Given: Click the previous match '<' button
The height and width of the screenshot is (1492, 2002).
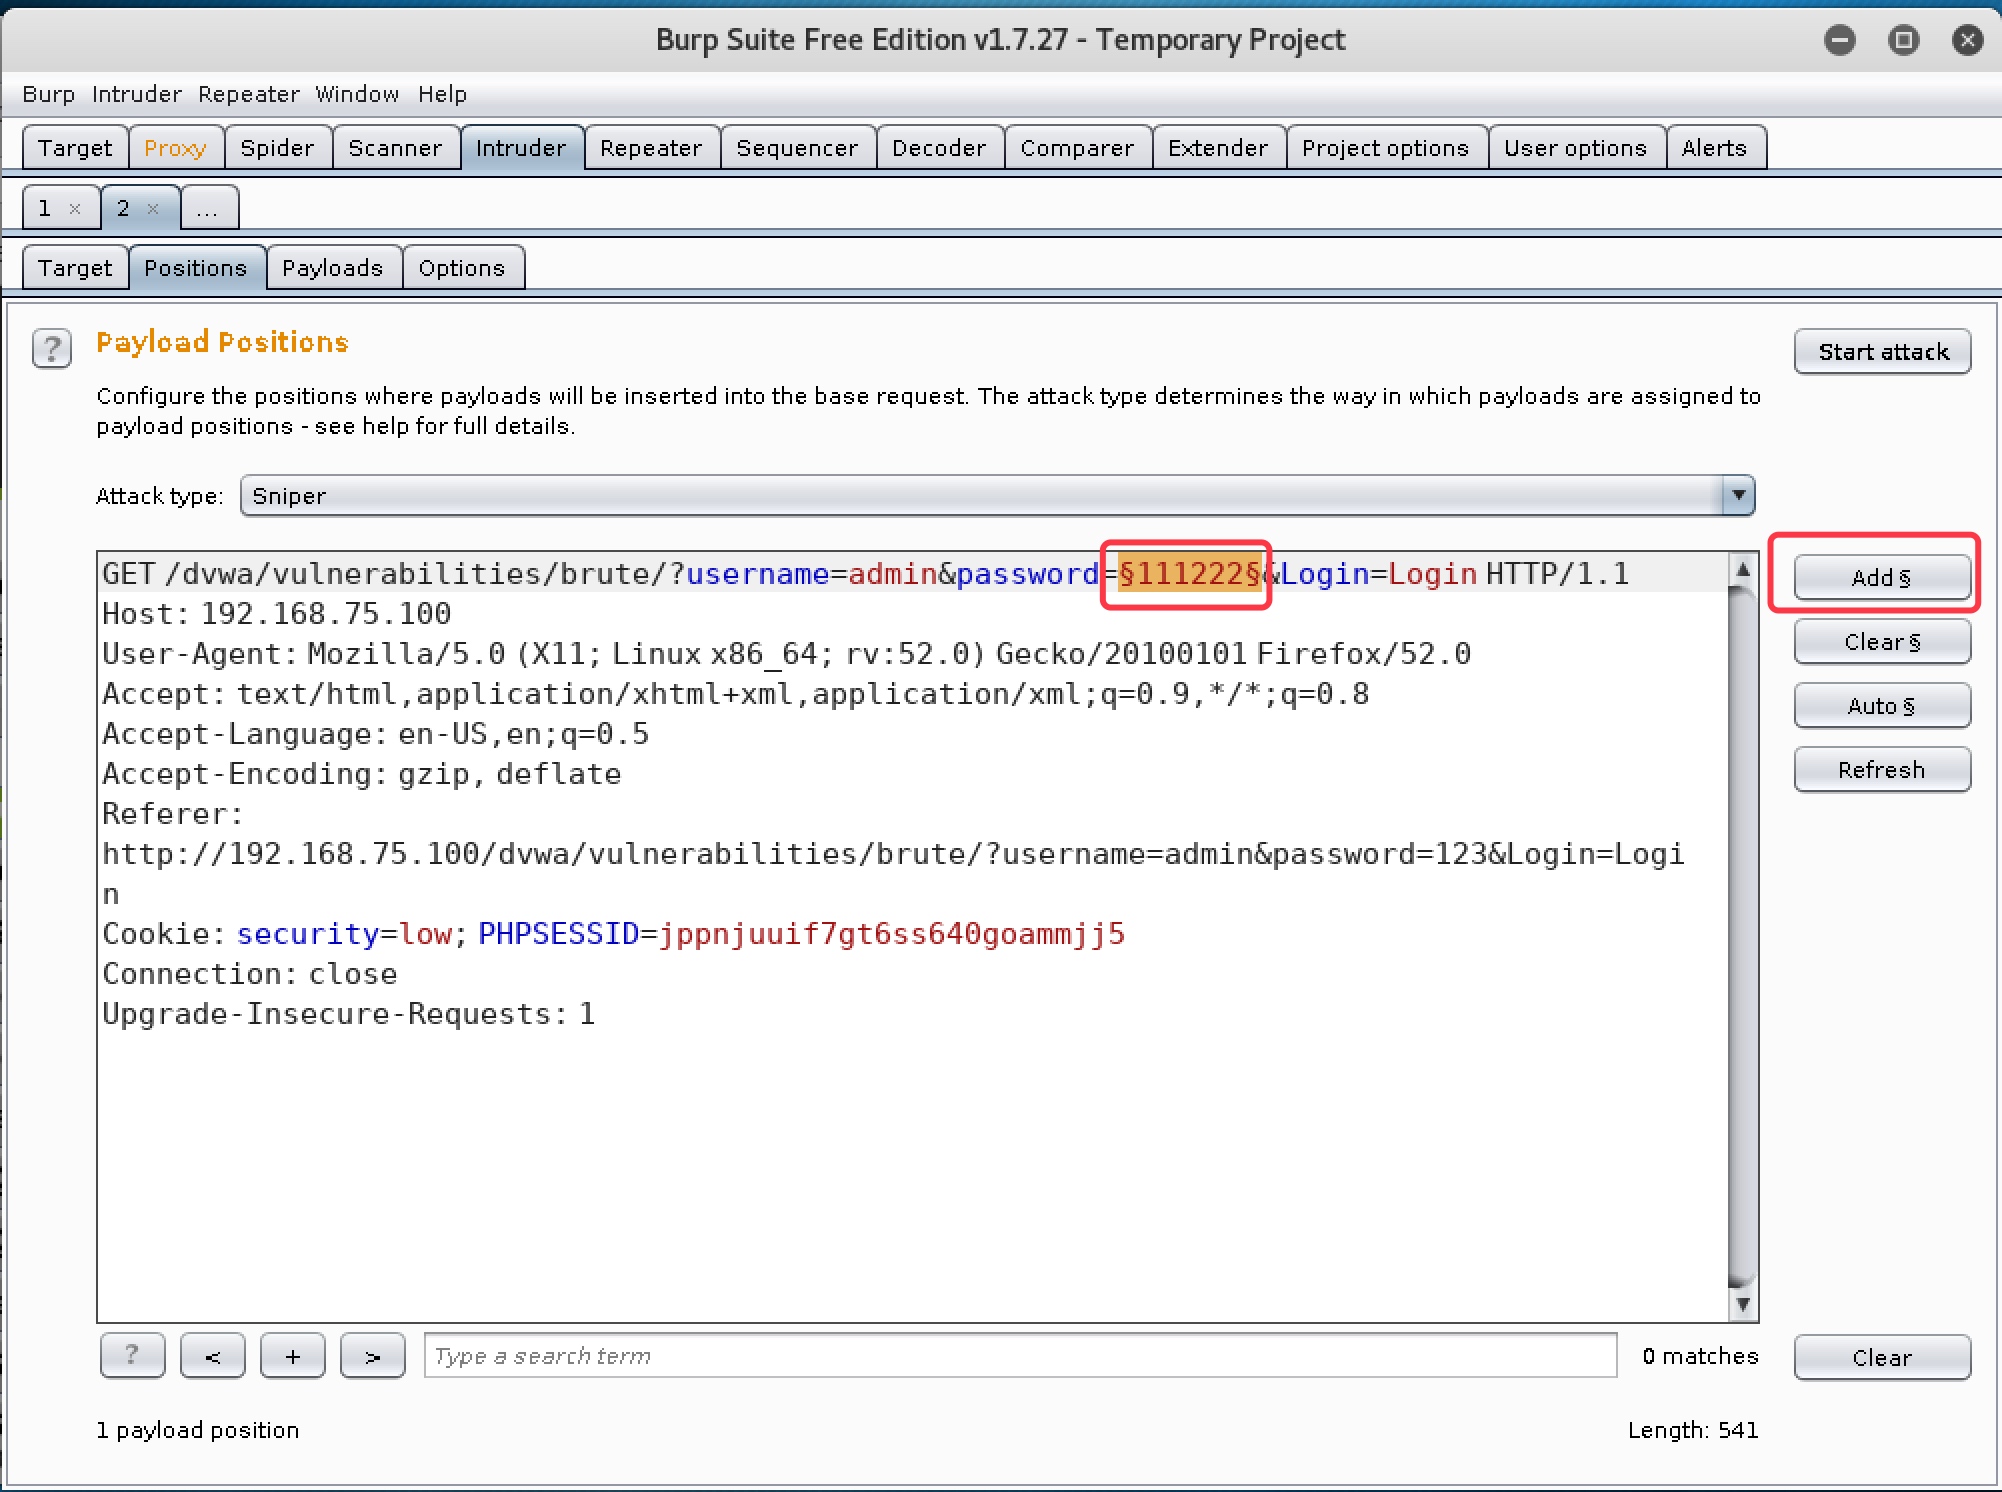Looking at the screenshot, I should click(x=212, y=1356).
